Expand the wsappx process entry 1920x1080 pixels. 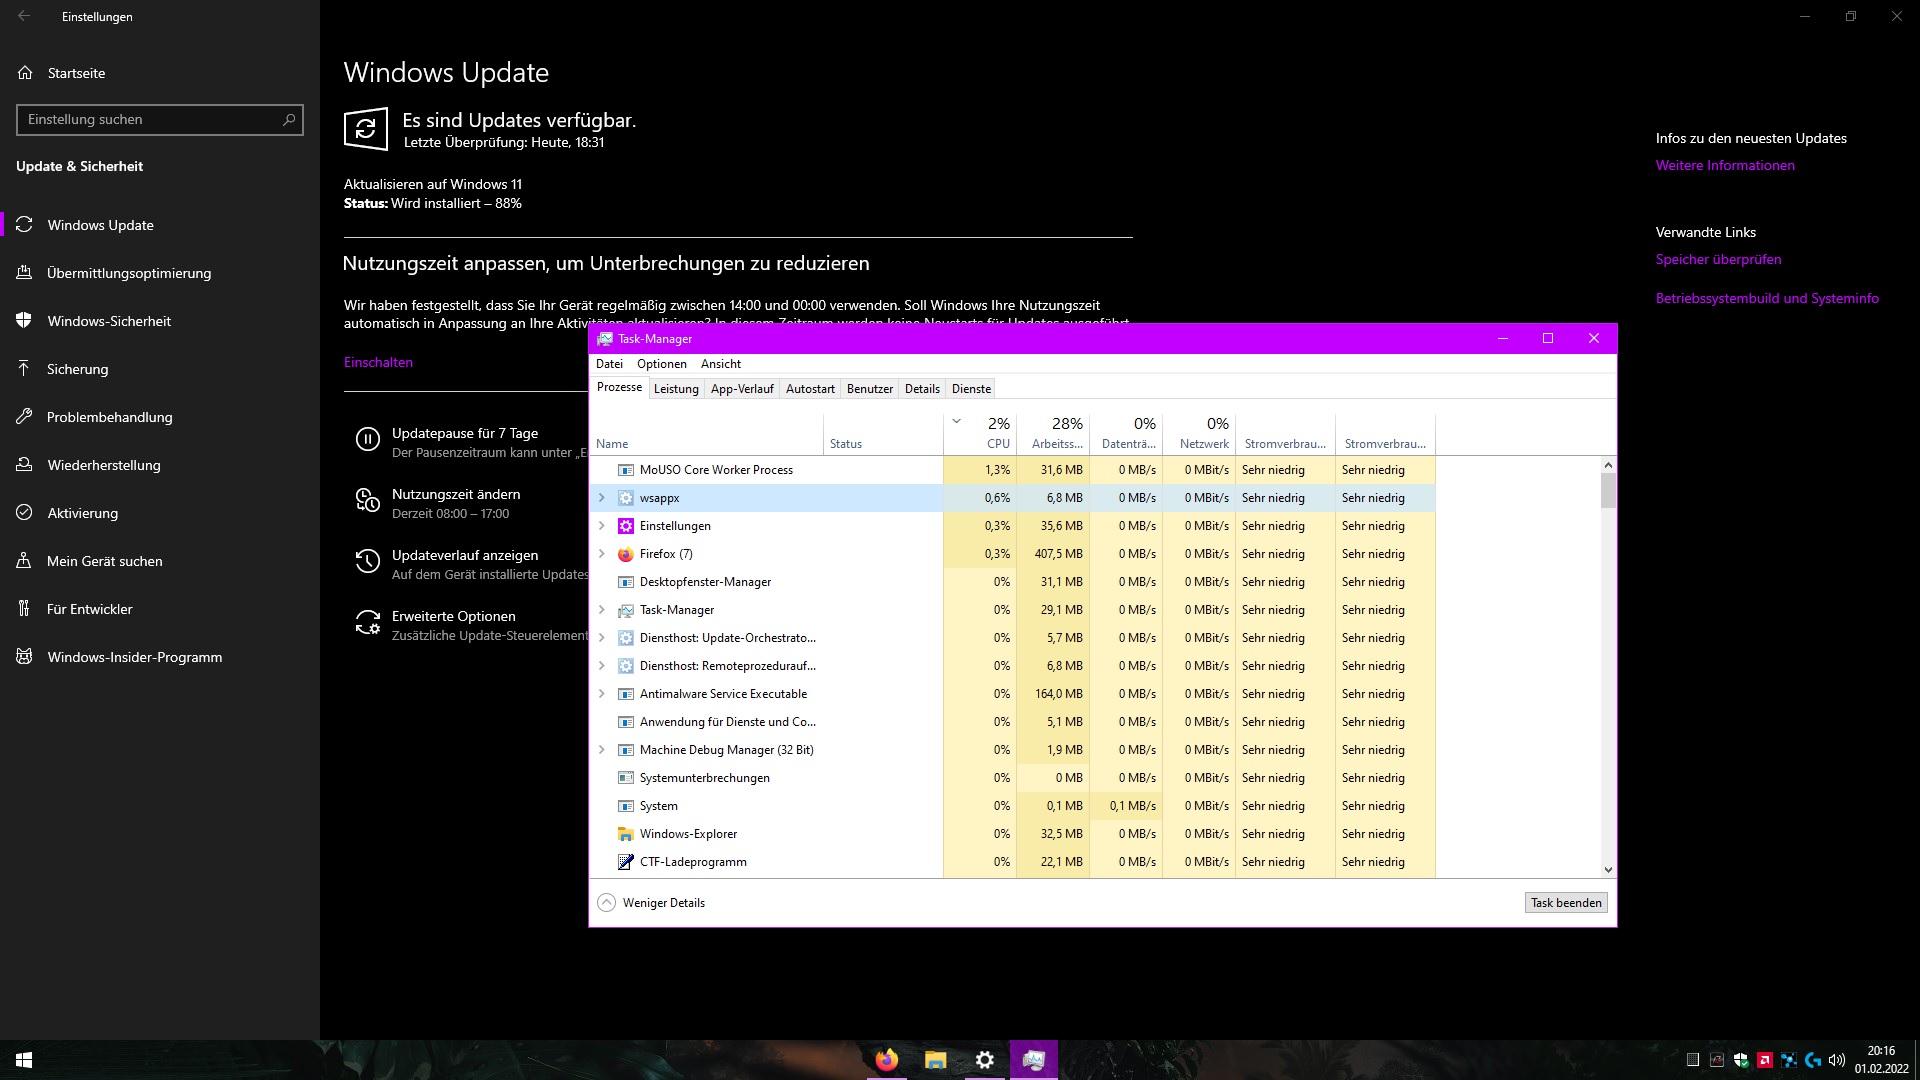tap(601, 498)
